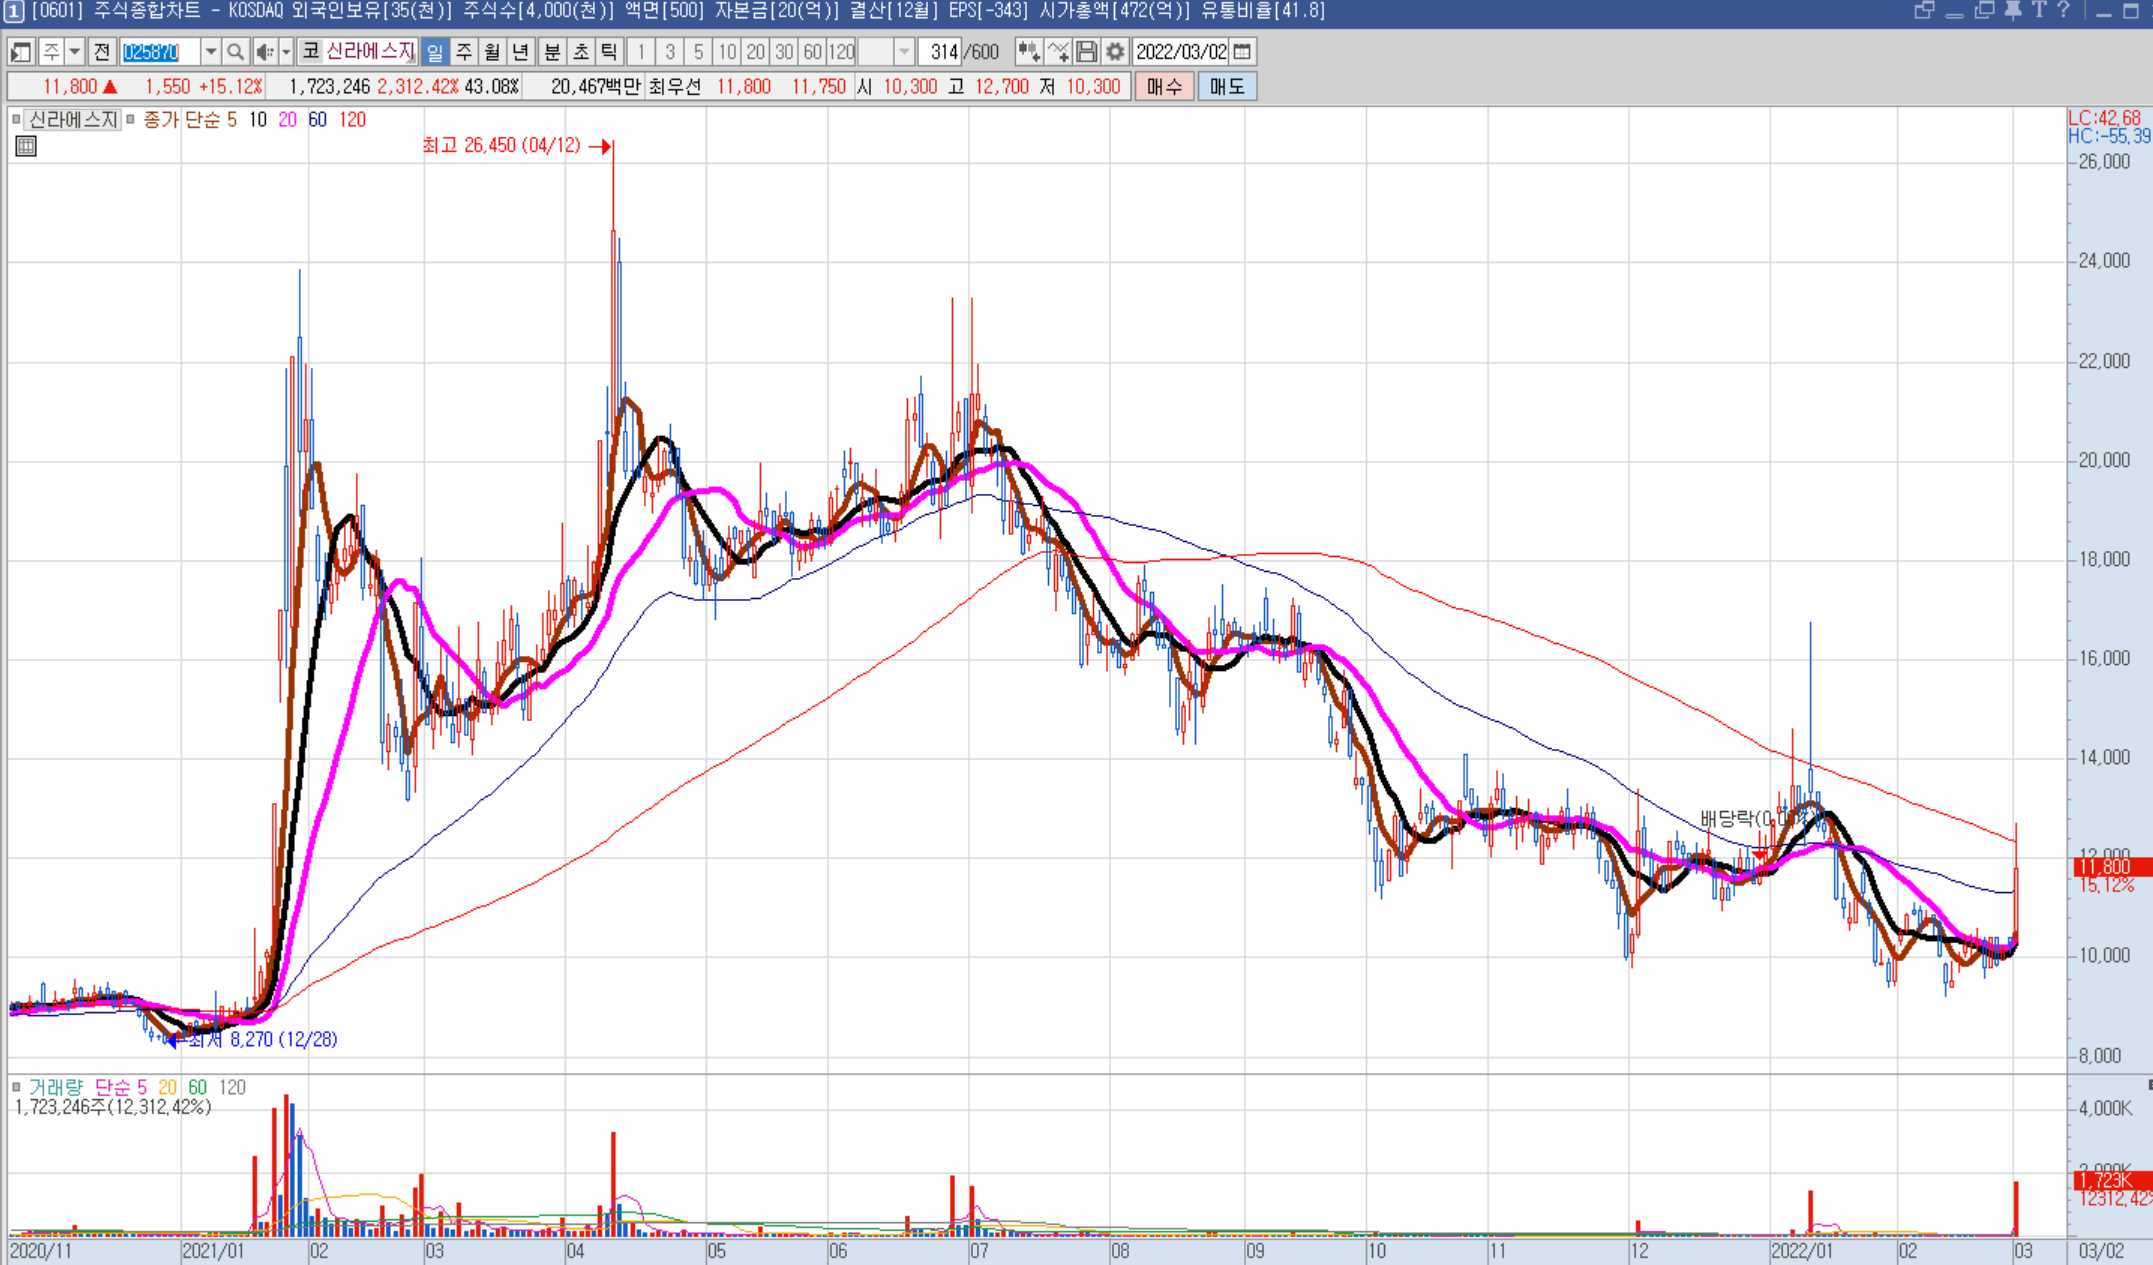This screenshot has width=2153, height=1265.
Task: Toggle the left side panel icon in toolbar
Action: click(x=21, y=52)
